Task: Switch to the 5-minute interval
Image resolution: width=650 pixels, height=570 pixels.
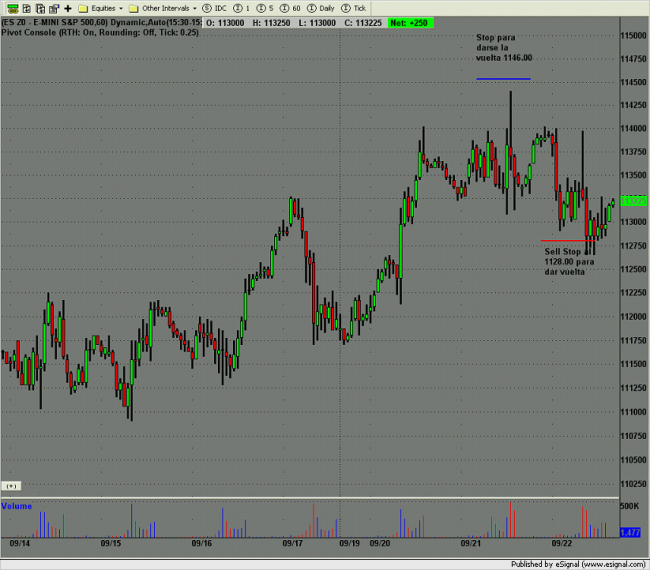Action: click(265, 8)
